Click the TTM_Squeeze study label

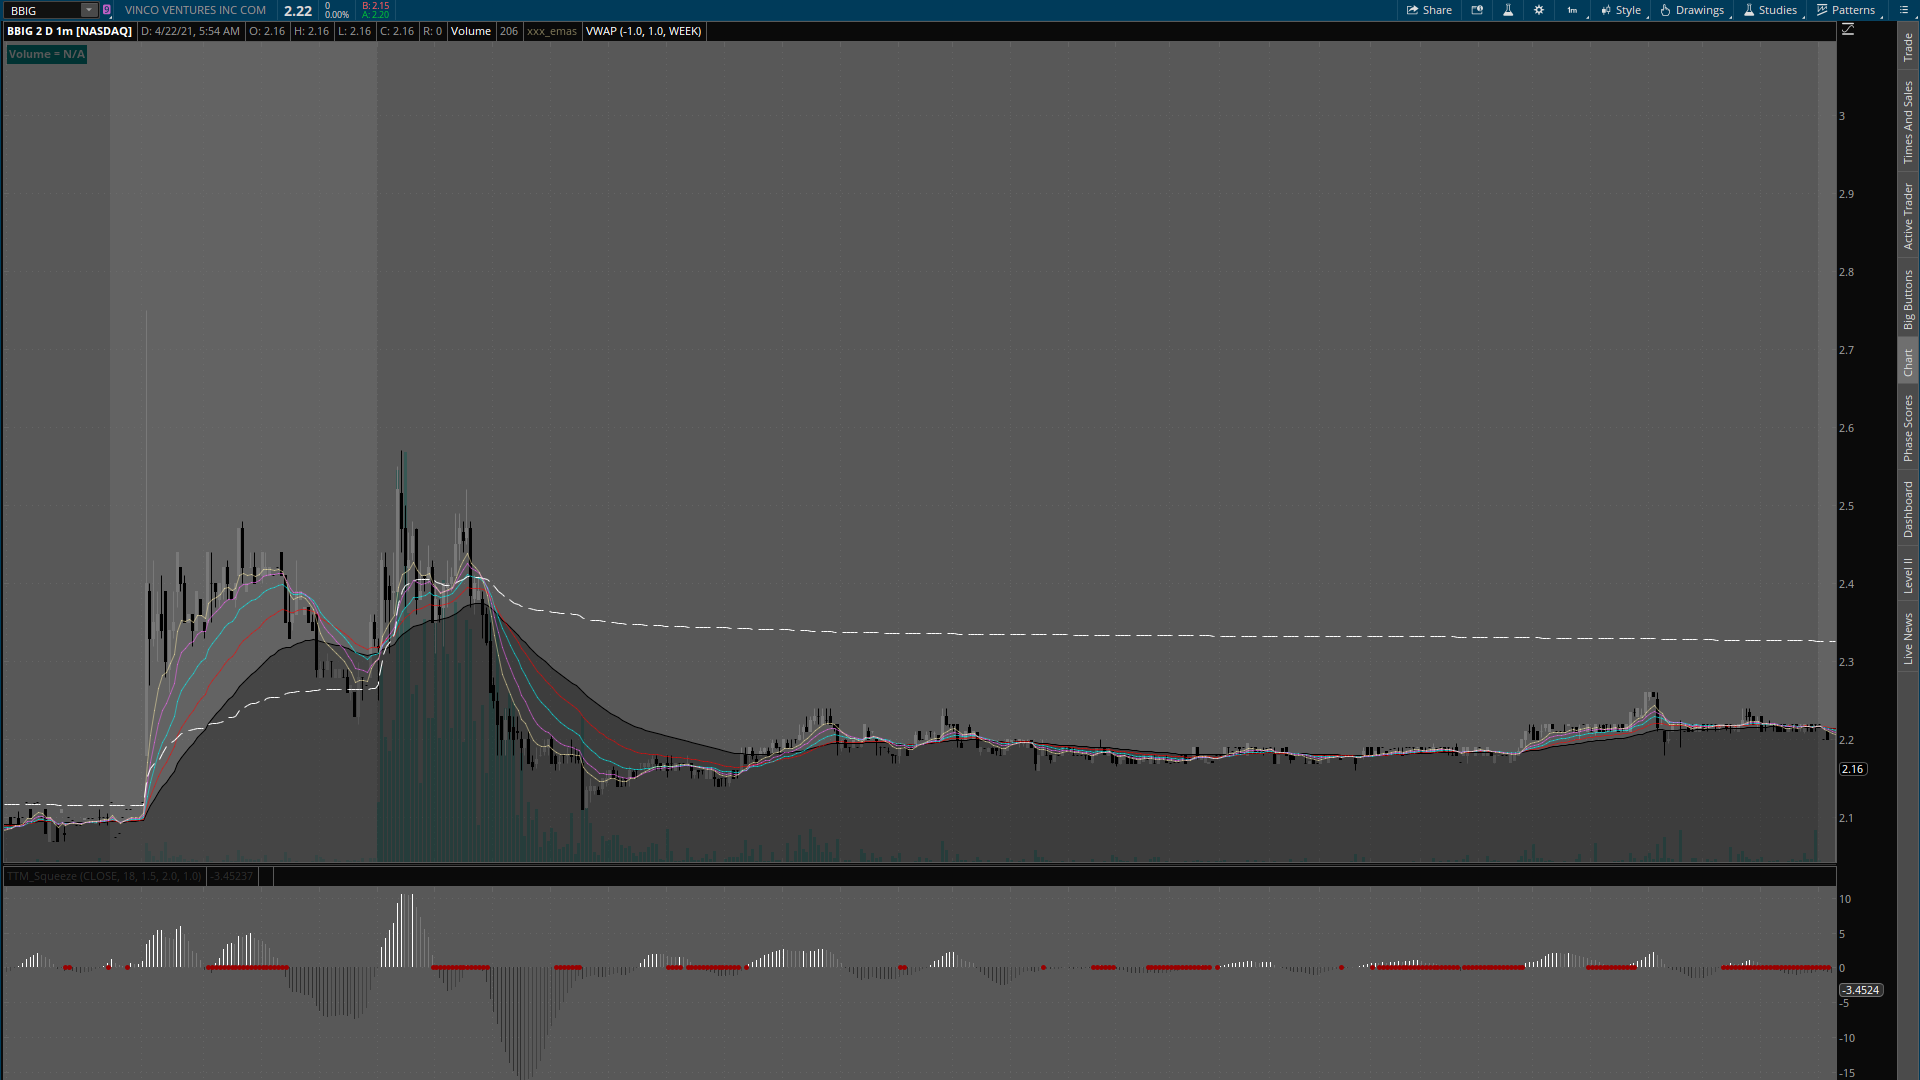[x=104, y=876]
